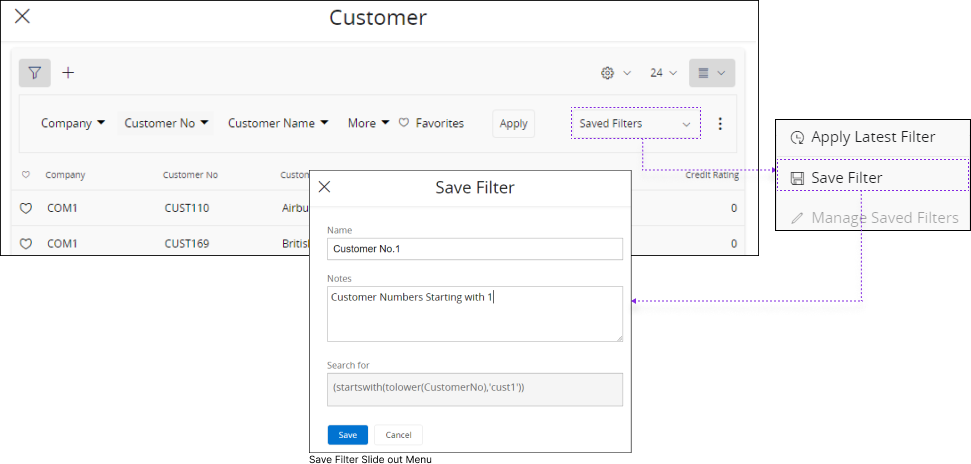Image resolution: width=971 pixels, height=464 pixels.
Task: Click the Manage Saved Filters pencil icon
Action: click(x=797, y=218)
